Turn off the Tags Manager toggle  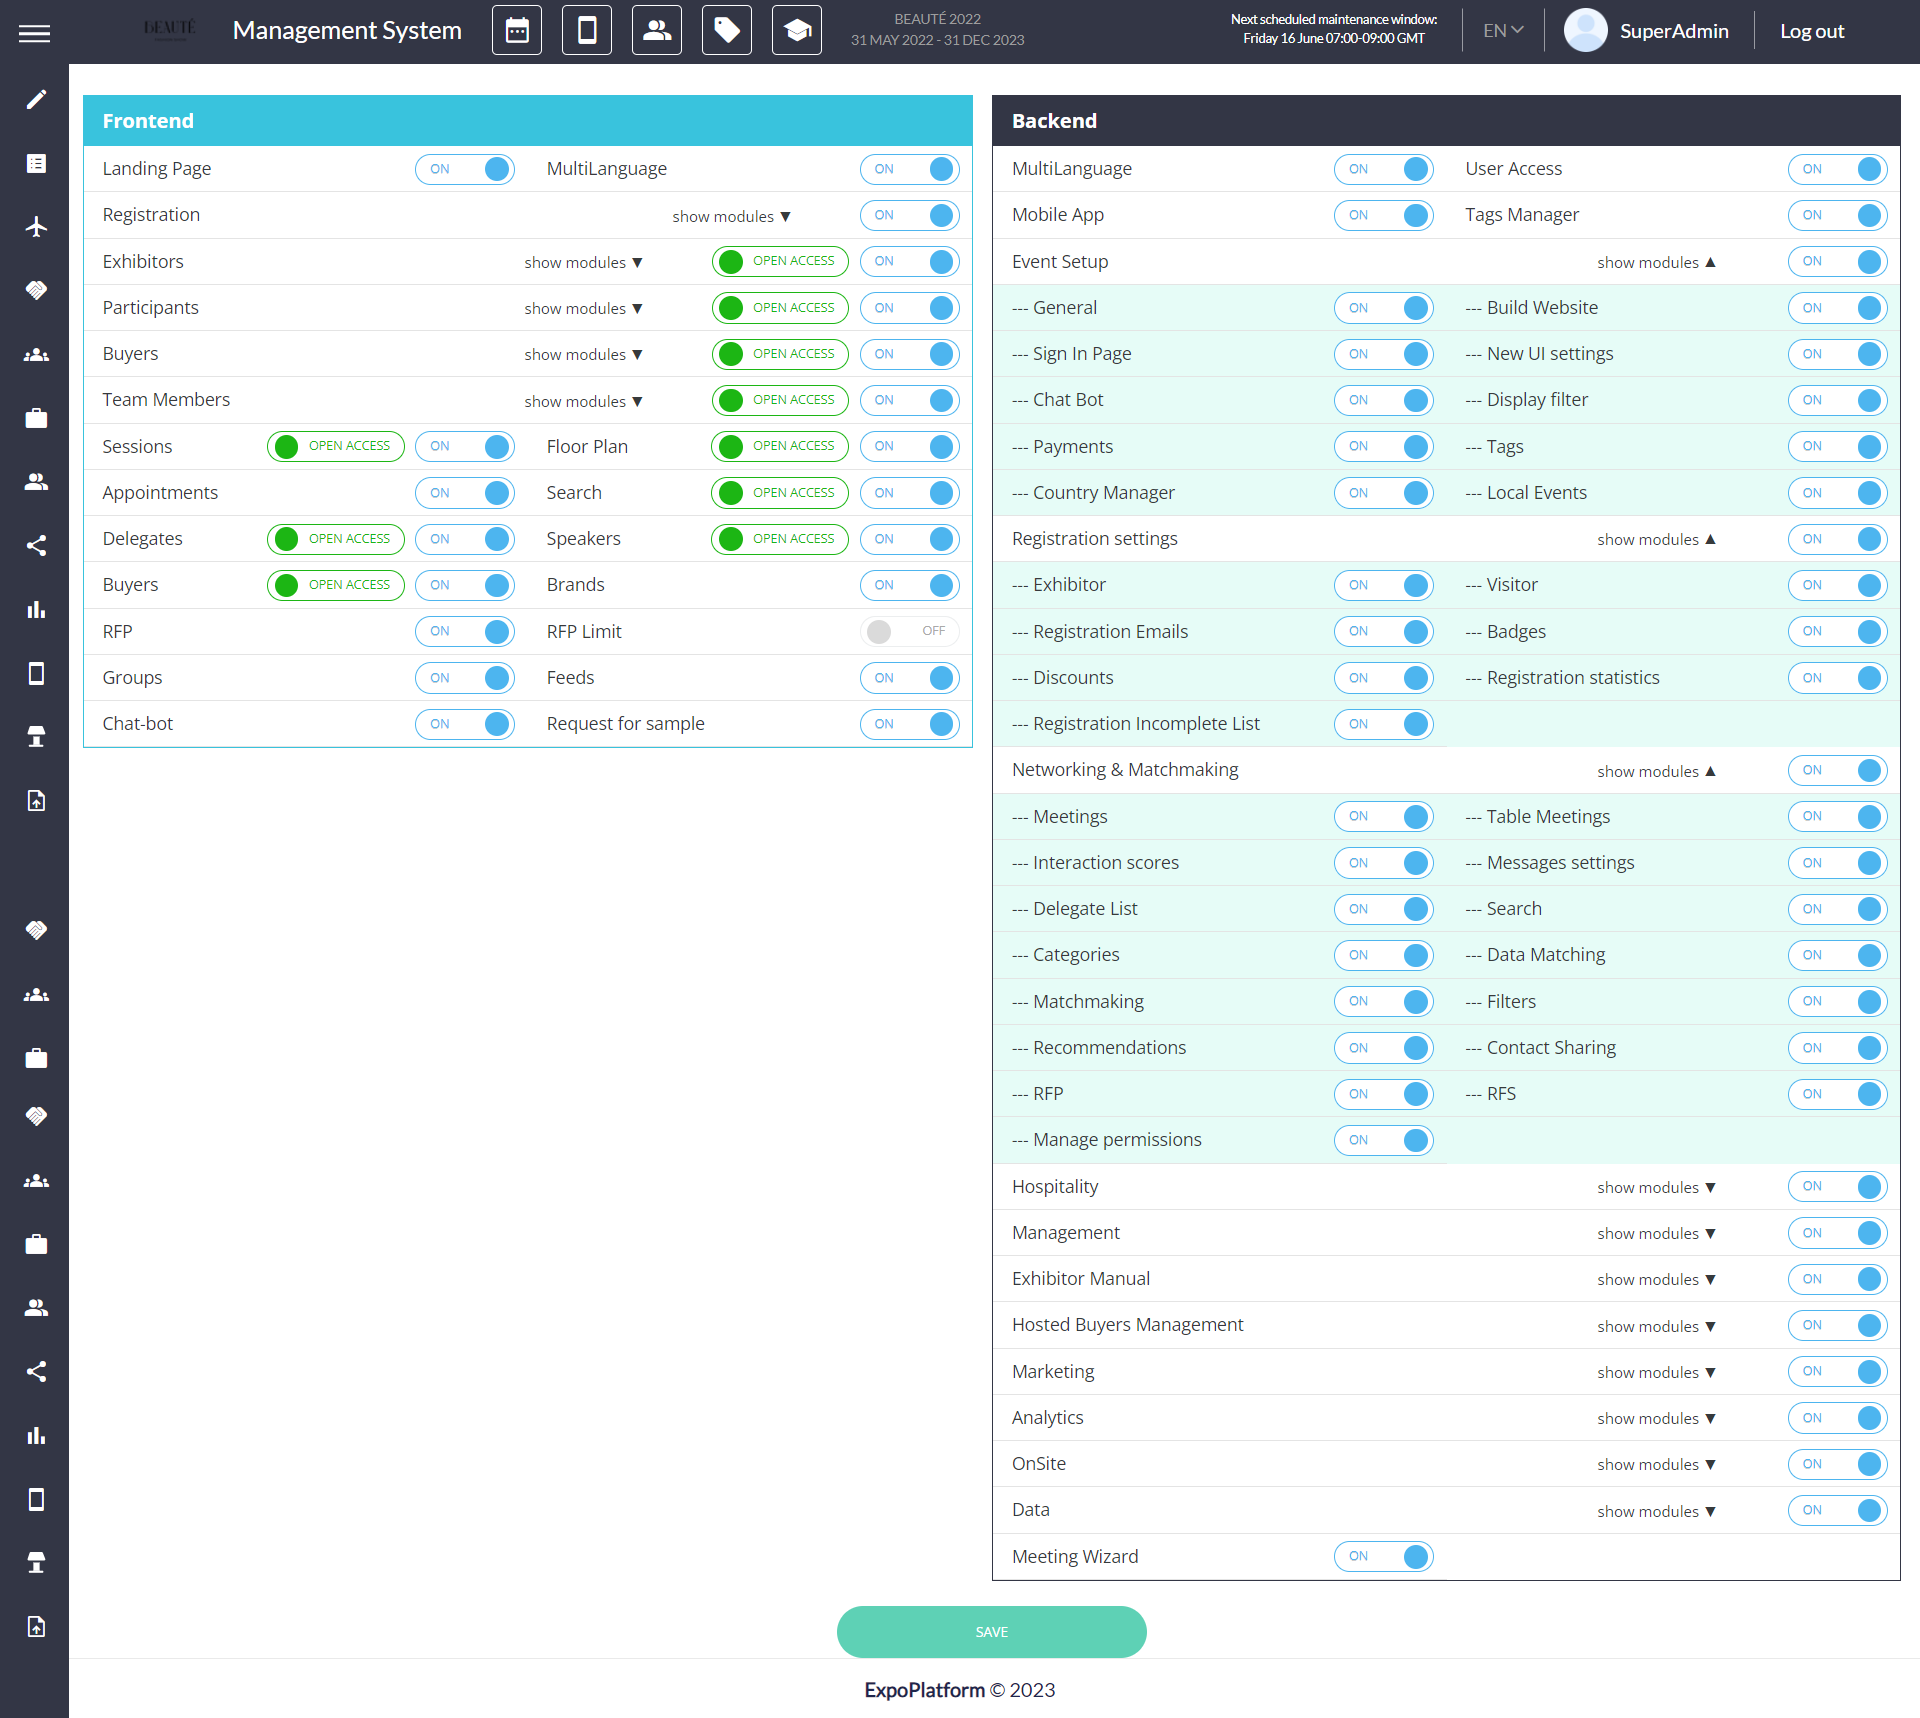pyautogui.click(x=1837, y=215)
